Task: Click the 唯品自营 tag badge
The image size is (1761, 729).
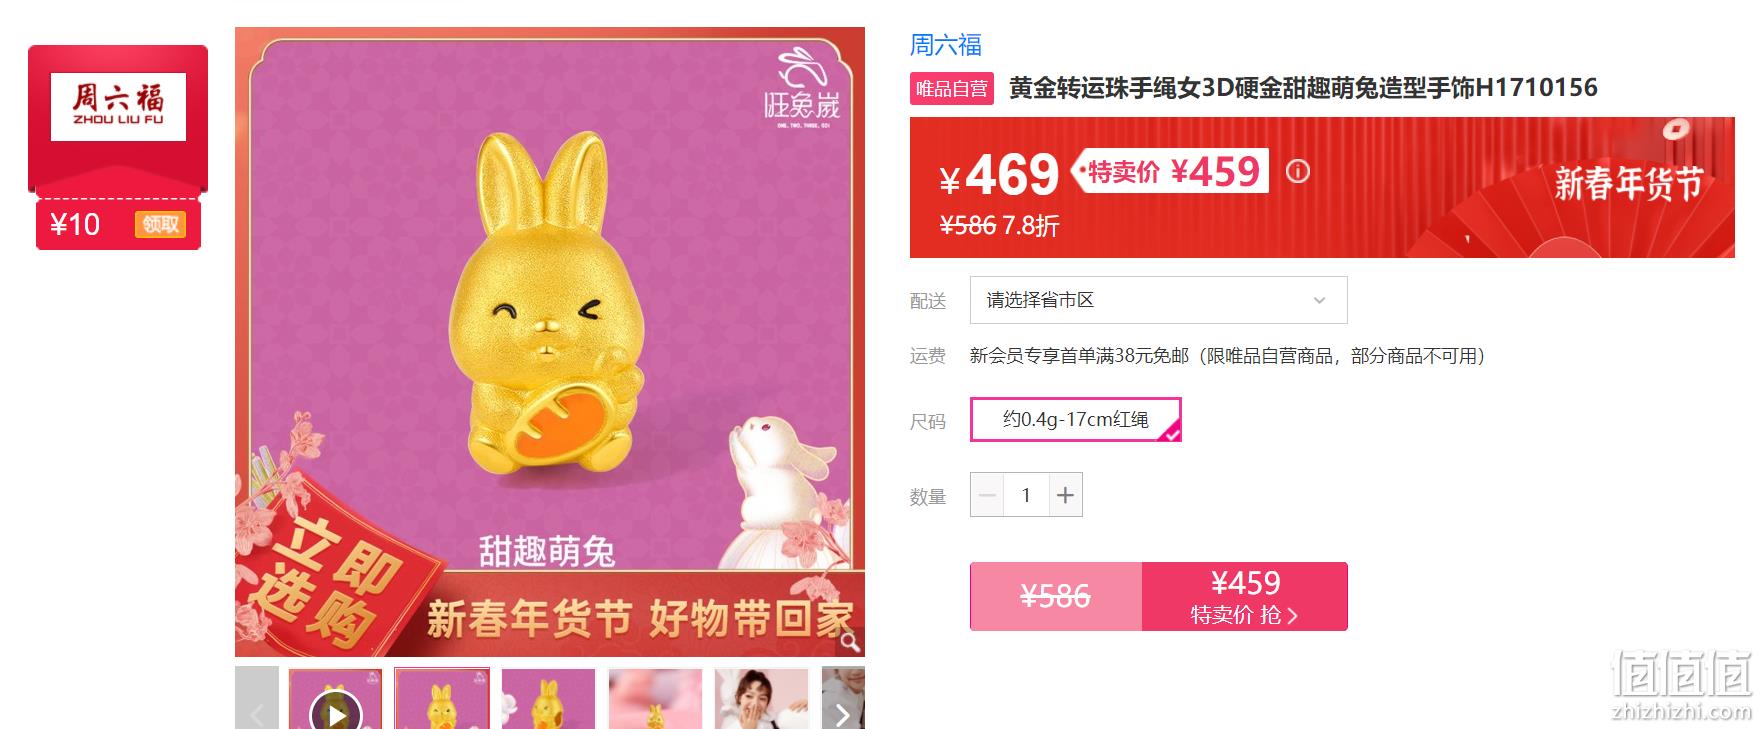Action: click(x=952, y=89)
